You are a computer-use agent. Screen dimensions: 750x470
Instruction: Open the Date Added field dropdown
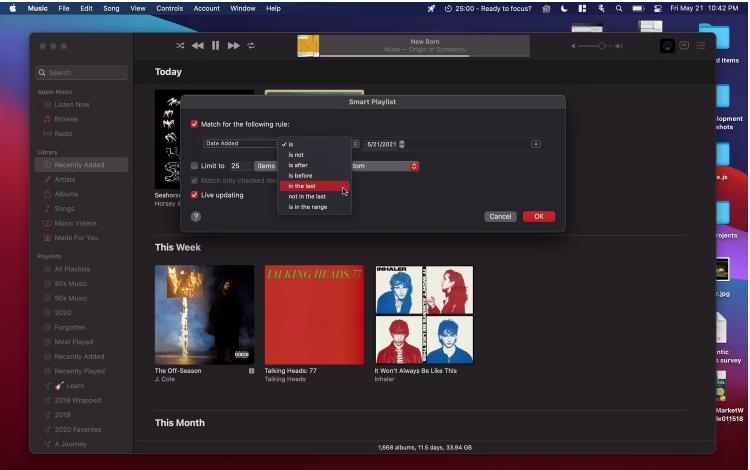point(240,143)
